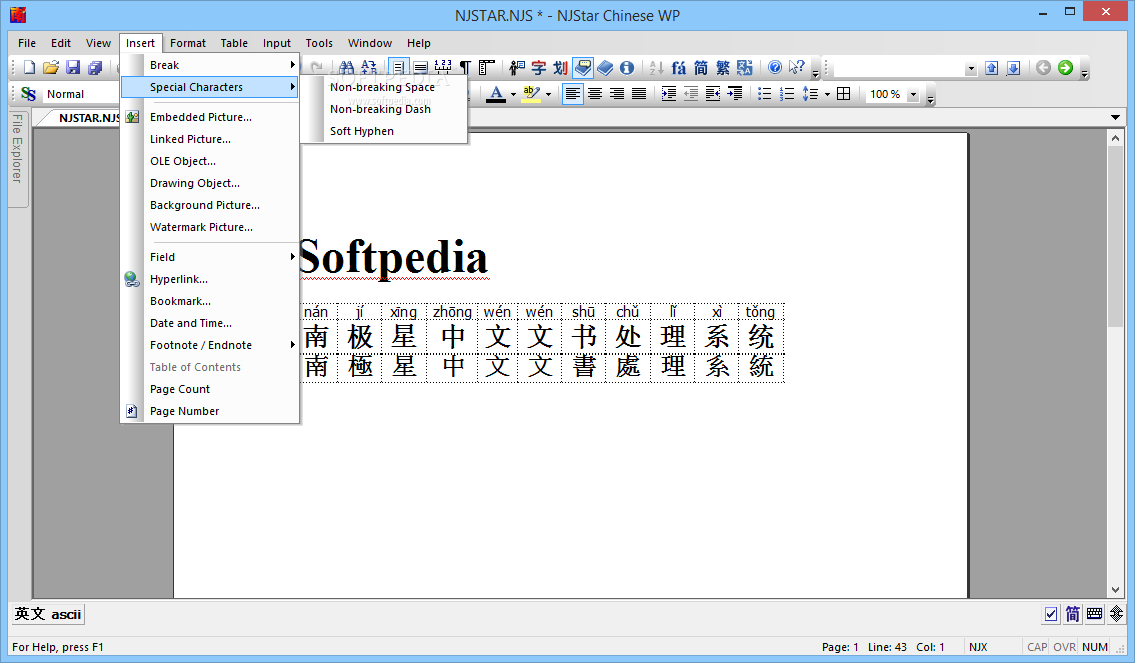Toggle the ruler display icon

click(486, 67)
